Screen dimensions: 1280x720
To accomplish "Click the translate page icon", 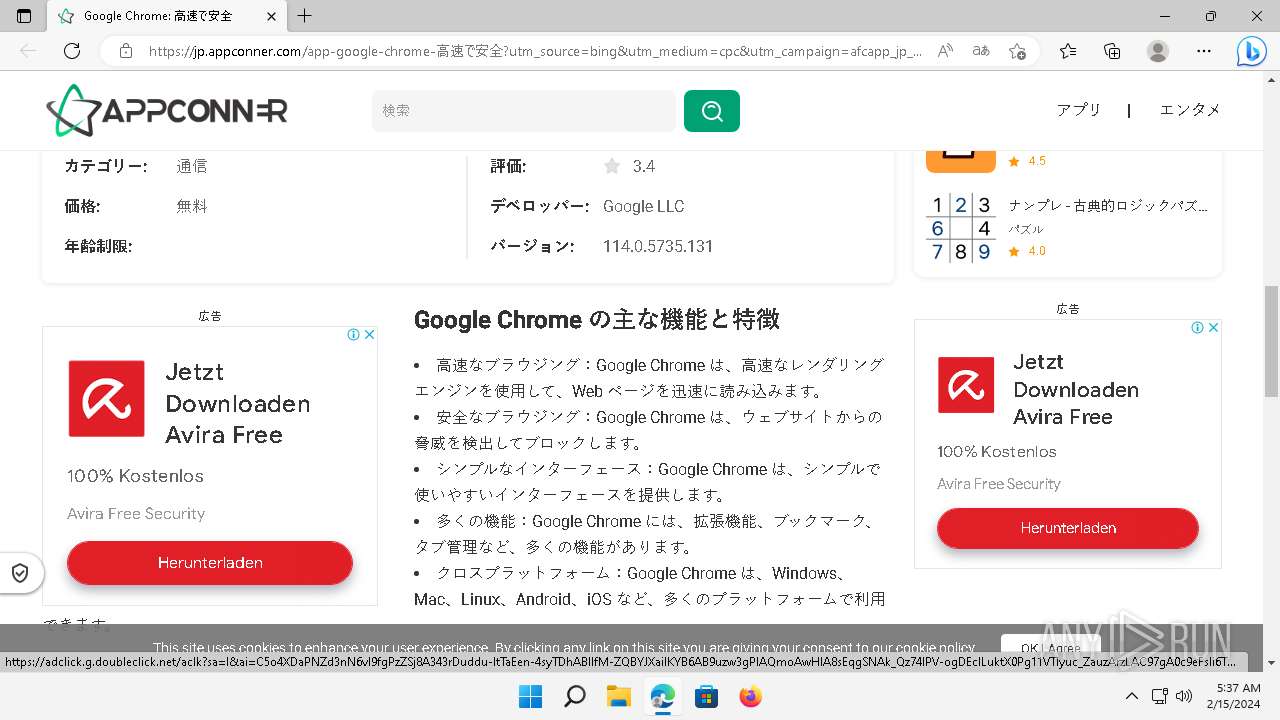I will 981,51.
